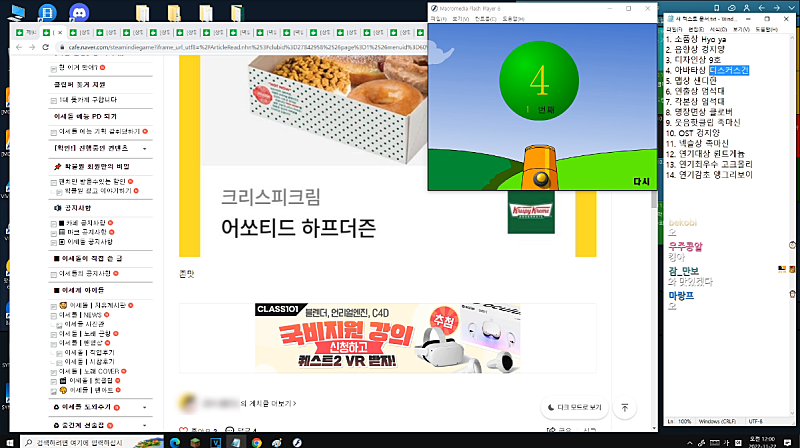
Task: Click the cafe.naver.com address bar
Action: [x=245, y=47]
